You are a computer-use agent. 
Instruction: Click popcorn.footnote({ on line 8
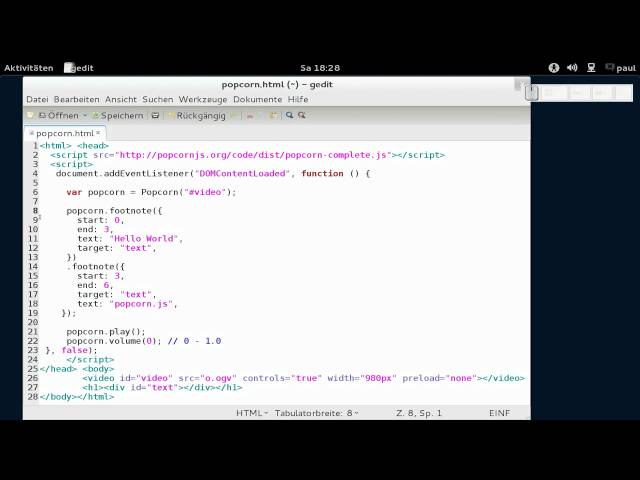[x=114, y=211]
